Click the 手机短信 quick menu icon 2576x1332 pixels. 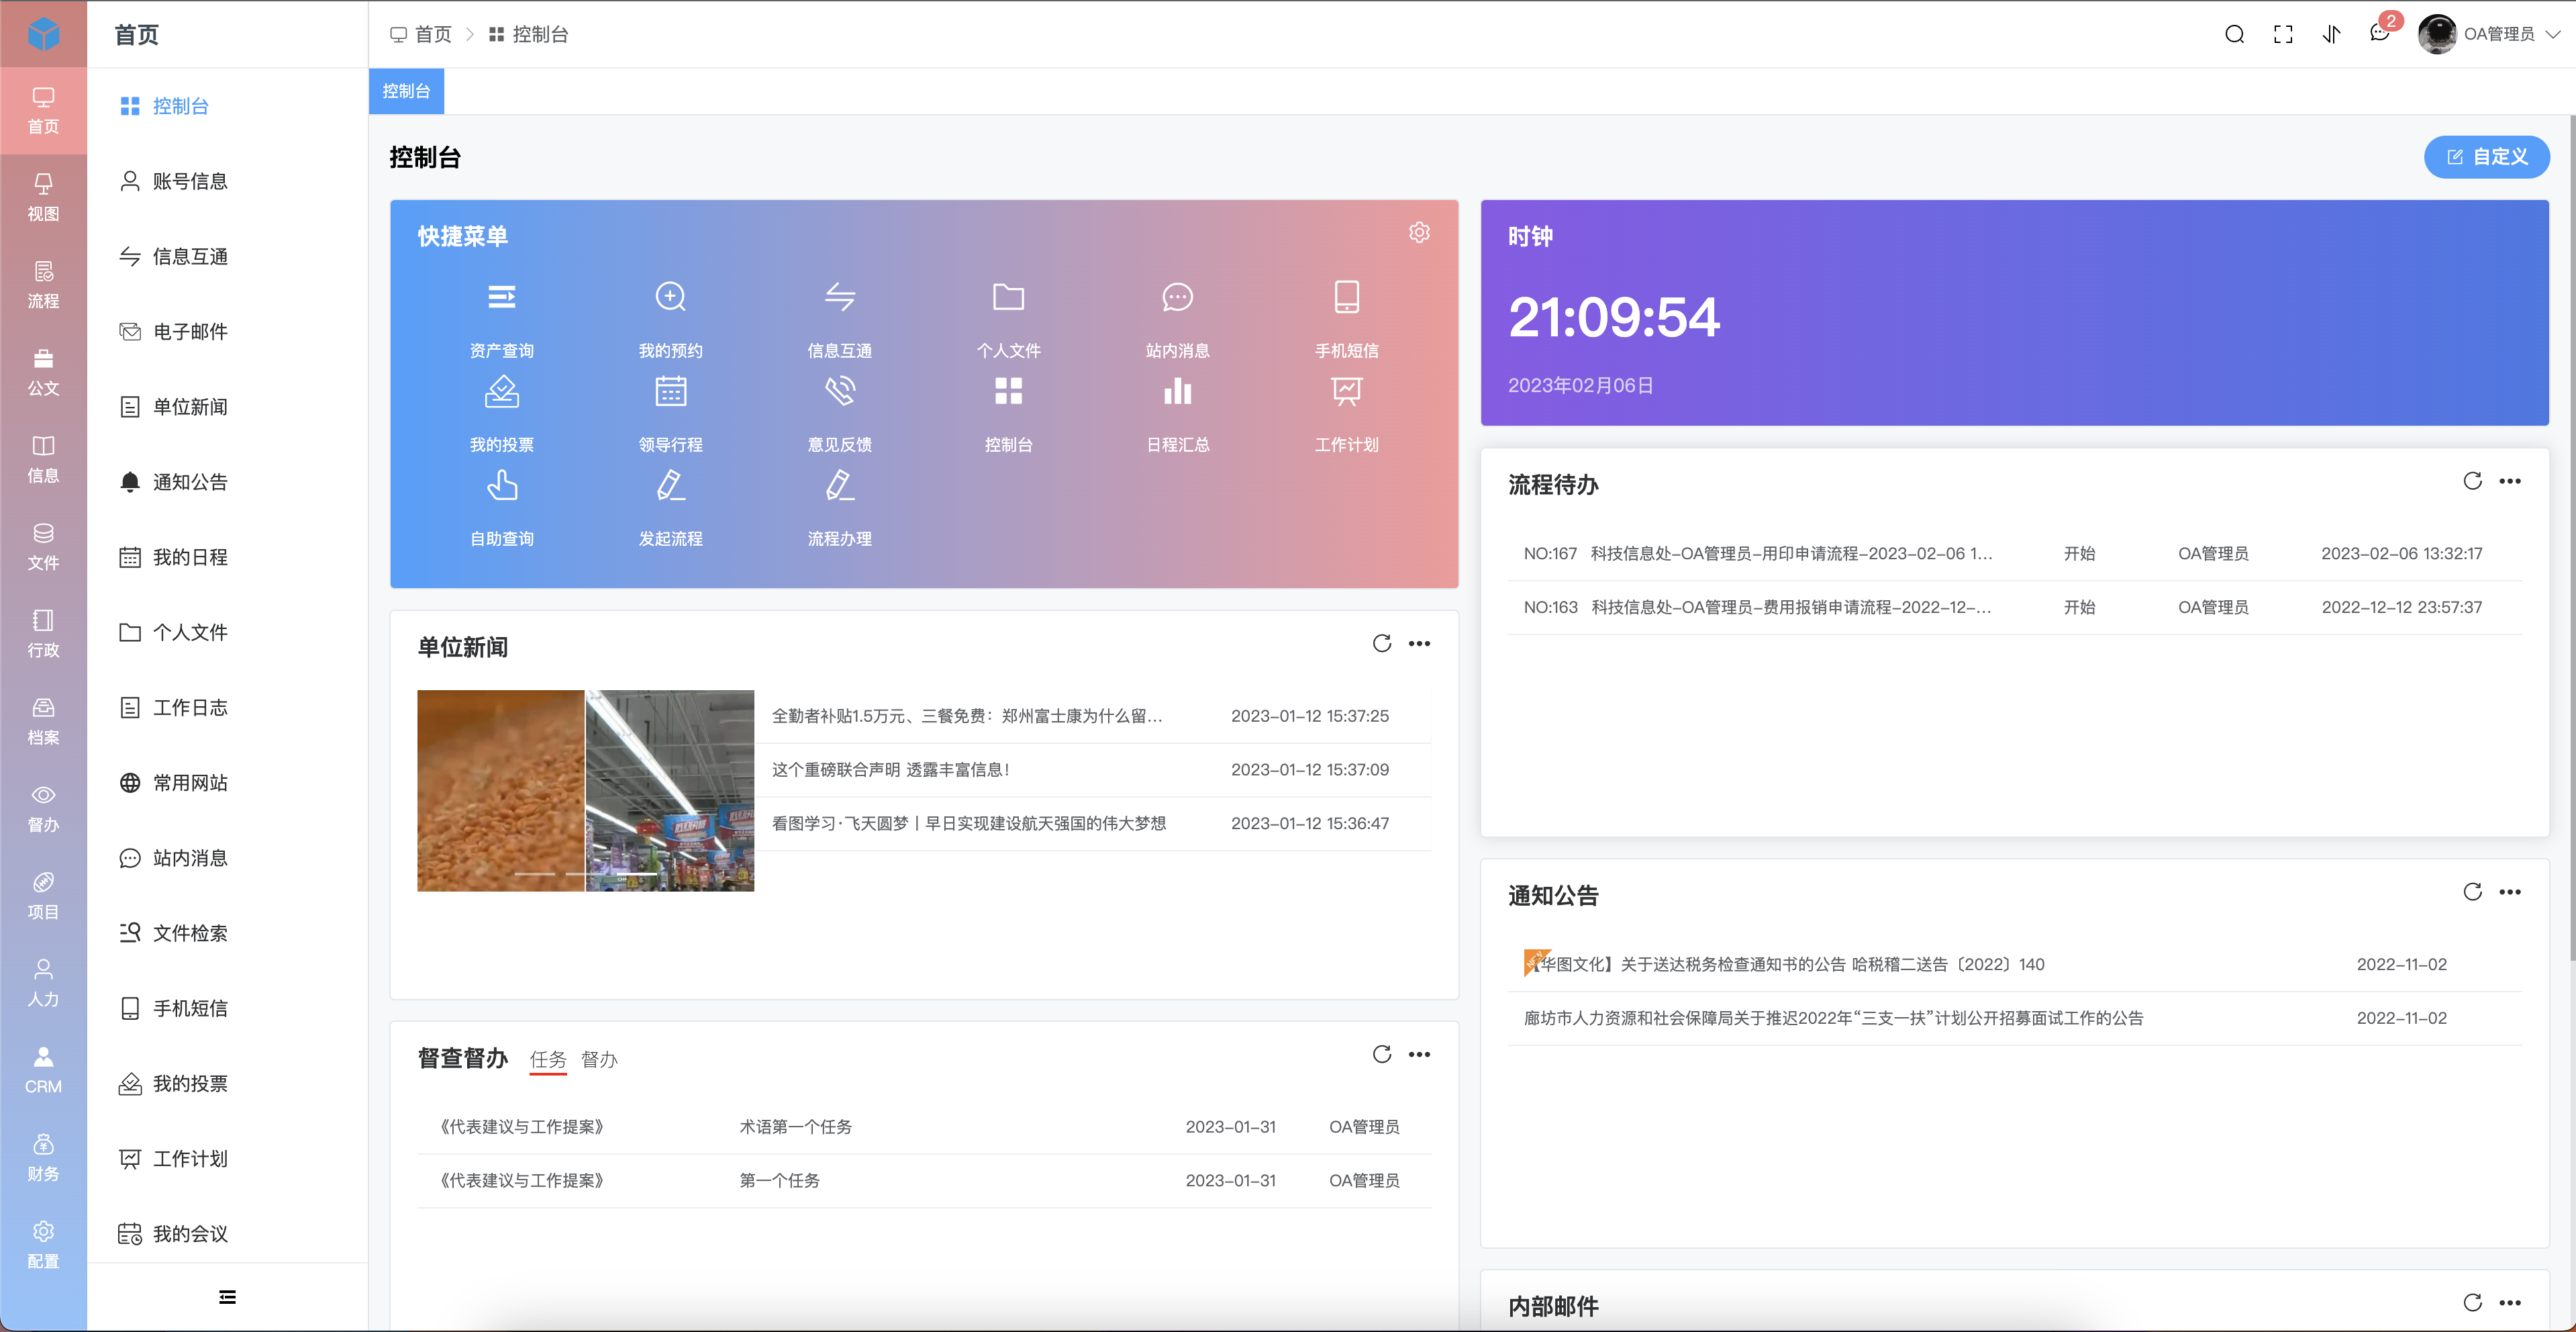[x=1347, y=297]
